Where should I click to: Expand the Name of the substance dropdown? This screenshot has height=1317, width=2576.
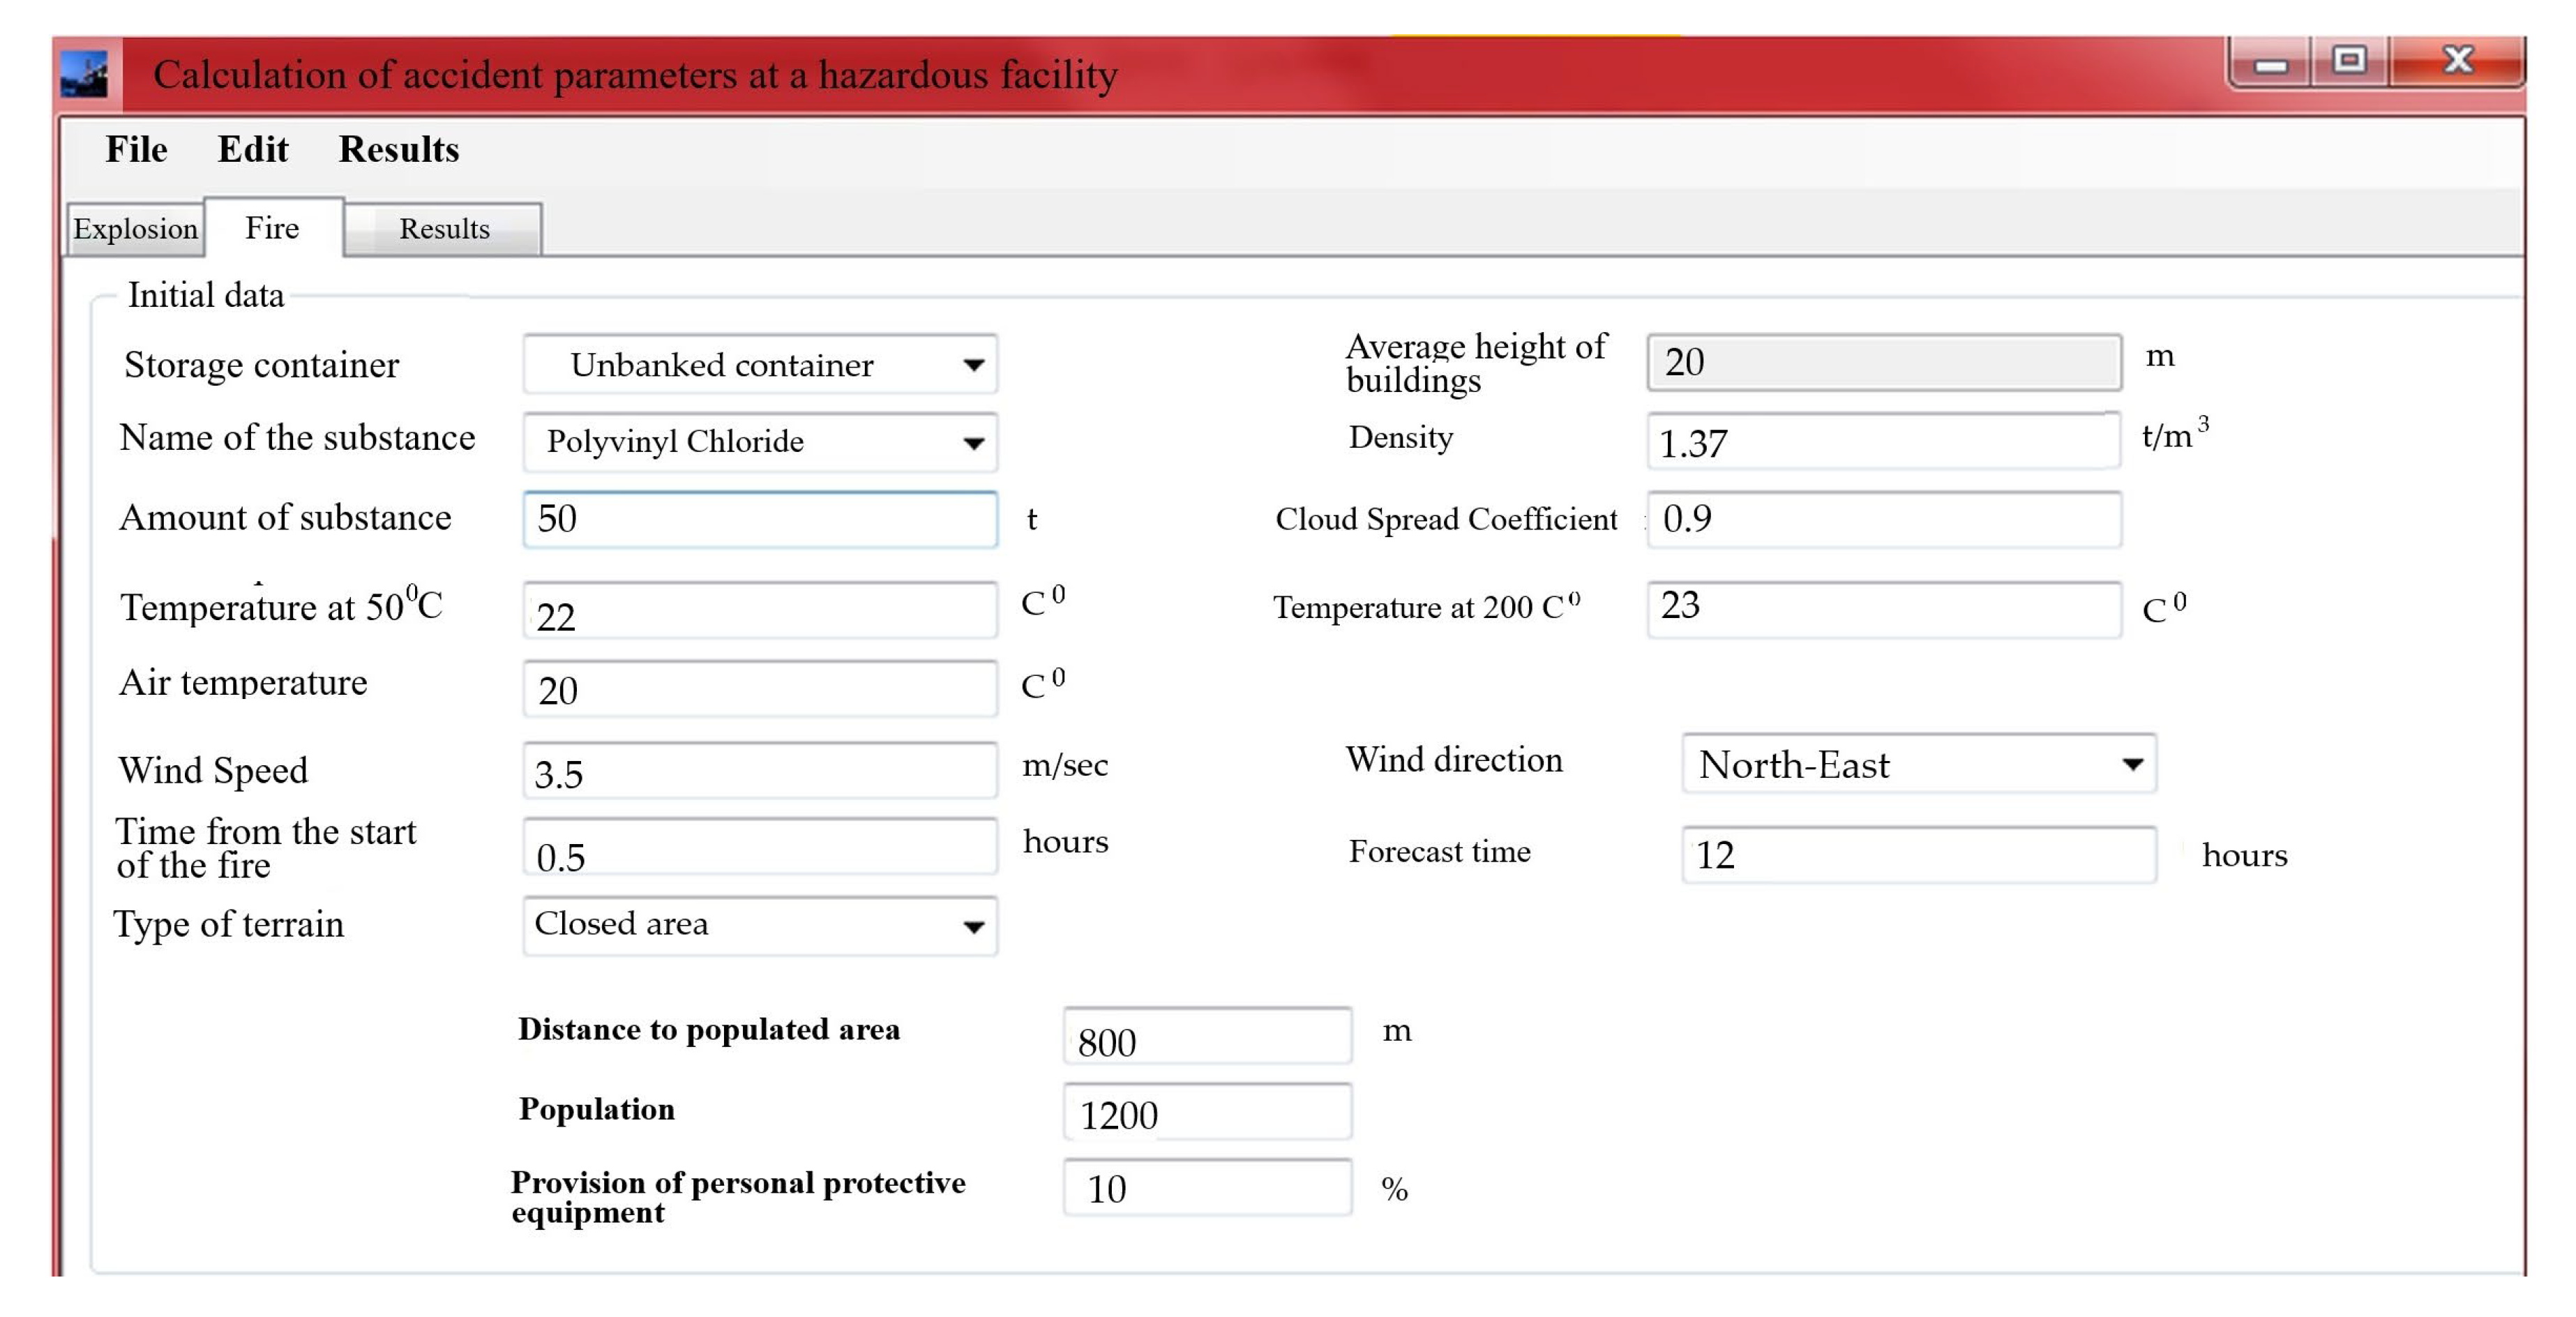pos(973,443)
